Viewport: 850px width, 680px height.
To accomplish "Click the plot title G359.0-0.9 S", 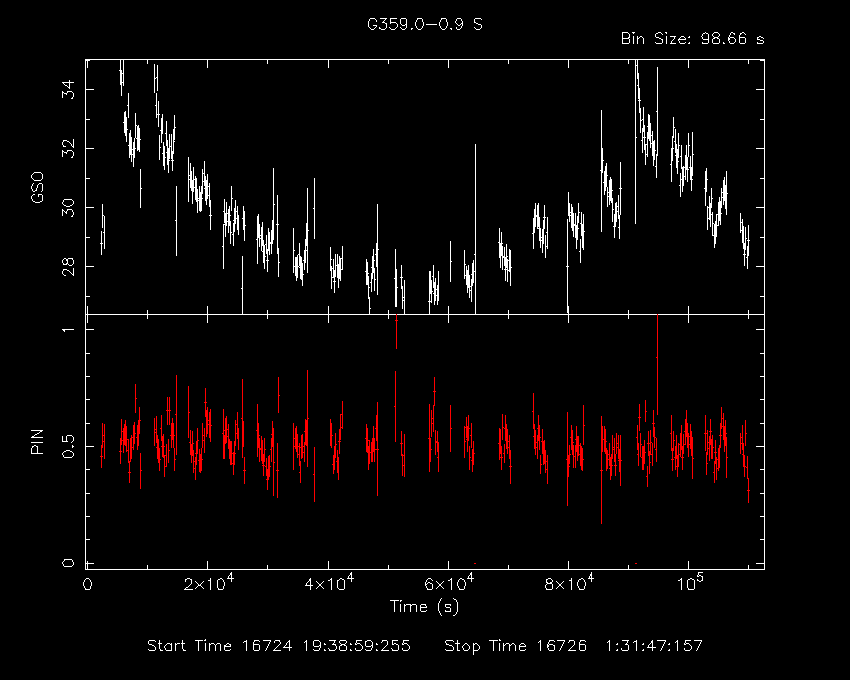I will [424, 24].
